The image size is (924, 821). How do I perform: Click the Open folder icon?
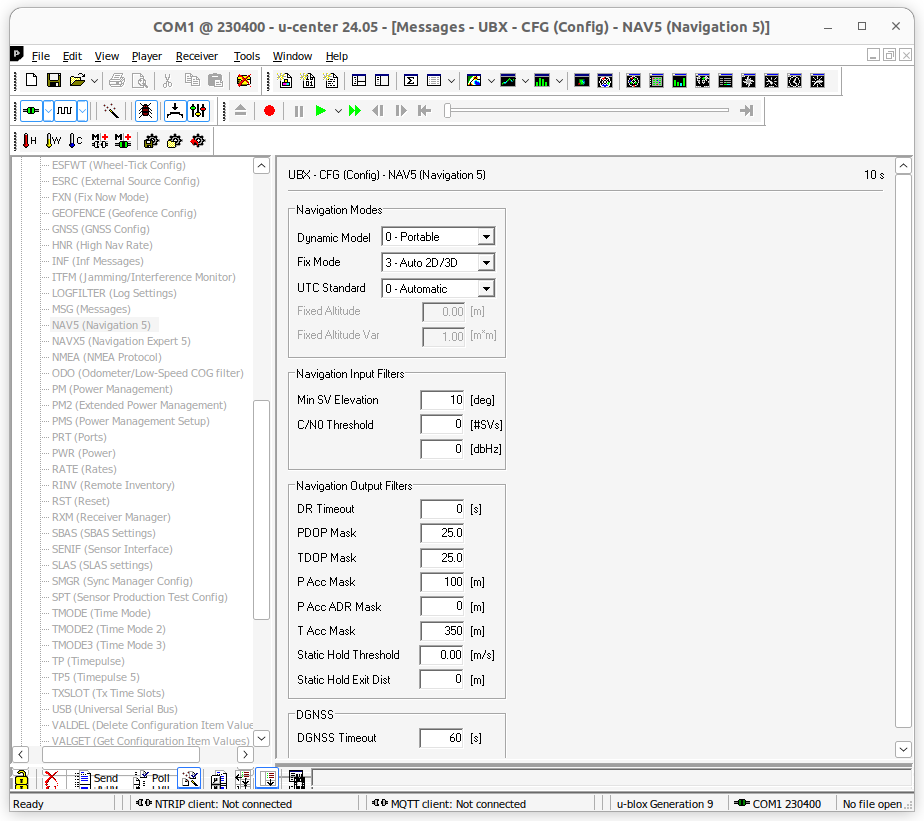tap(77, 81)
